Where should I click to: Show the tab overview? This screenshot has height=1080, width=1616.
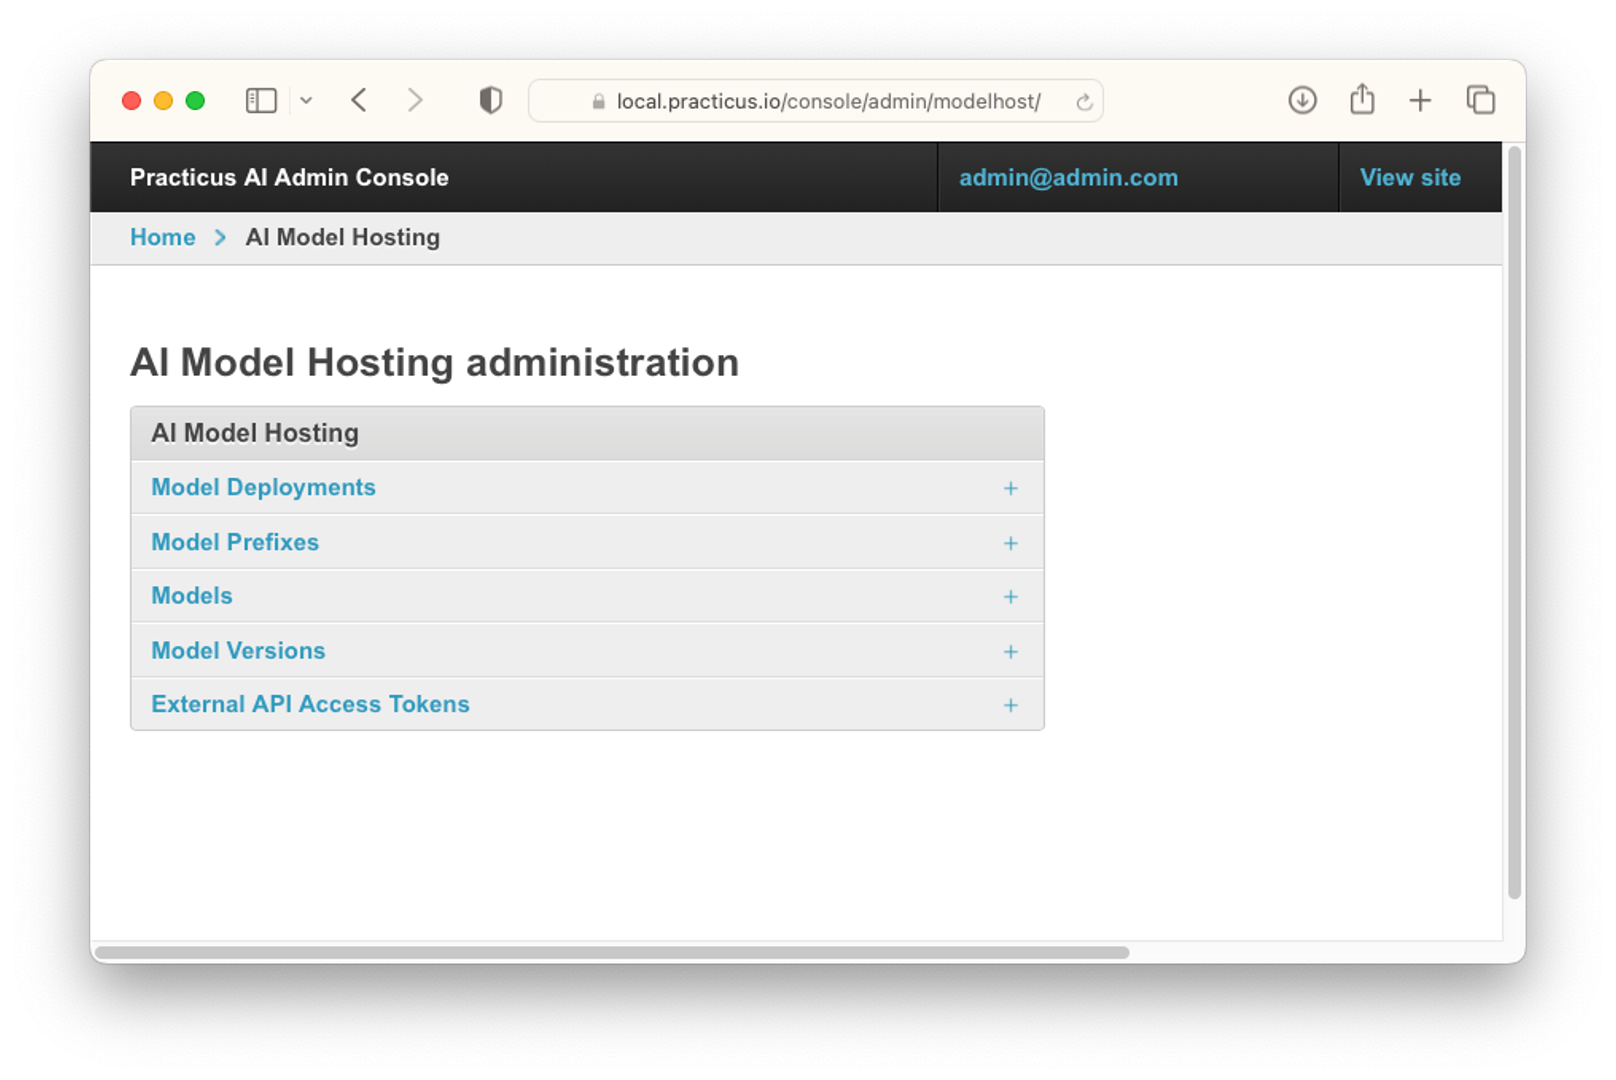(x=1480, y=101)
